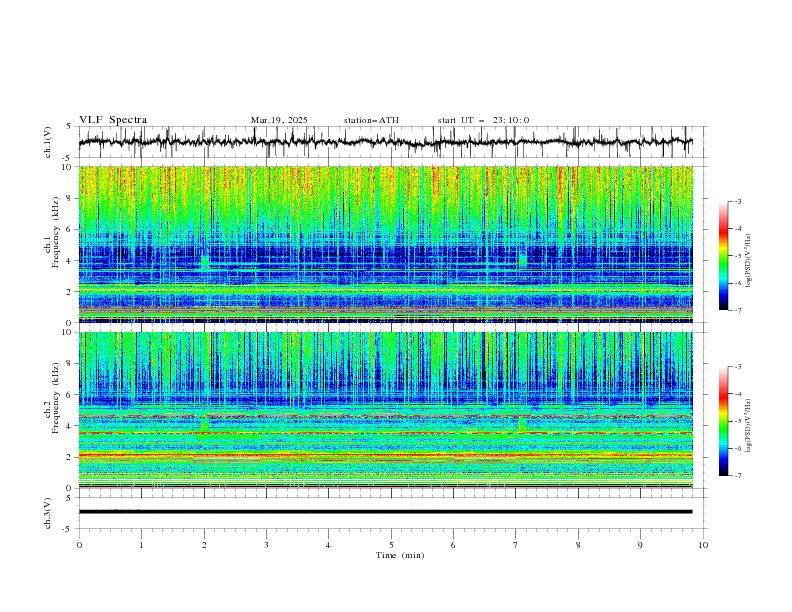792x612 pixels.
Task: Click the ch.2 spectrogram panel
Action: coord(386,410)
